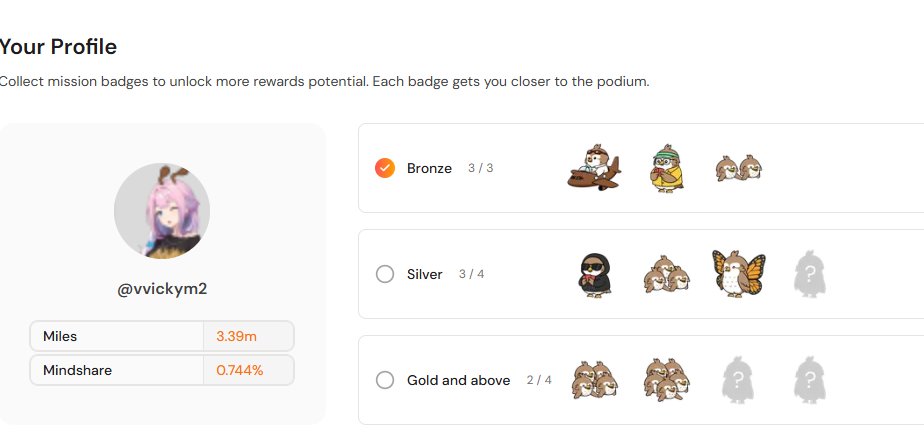
Task: Click the Your Profile heading
Action: pyautogui.click(x=58, y=46)
